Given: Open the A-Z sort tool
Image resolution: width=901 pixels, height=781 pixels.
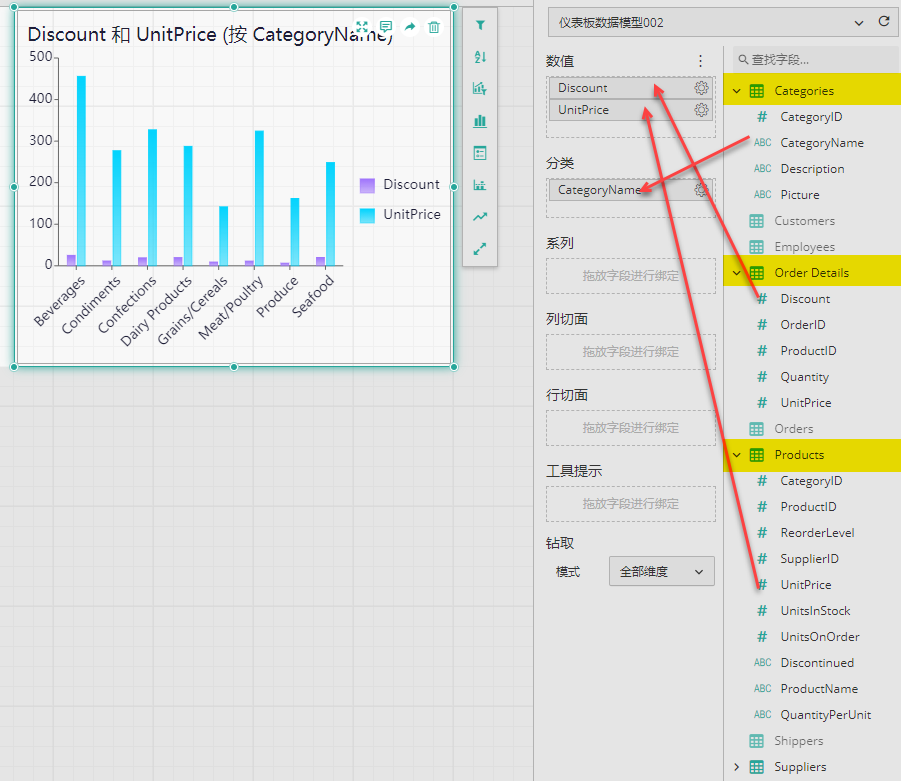Looking at the screenshot, I should [x=480, y=57].
